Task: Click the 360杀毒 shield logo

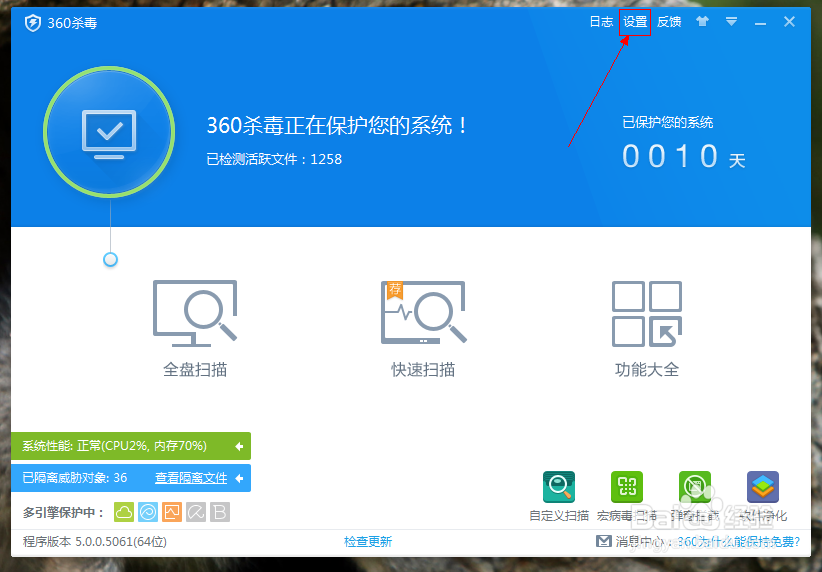Action: 33,23
